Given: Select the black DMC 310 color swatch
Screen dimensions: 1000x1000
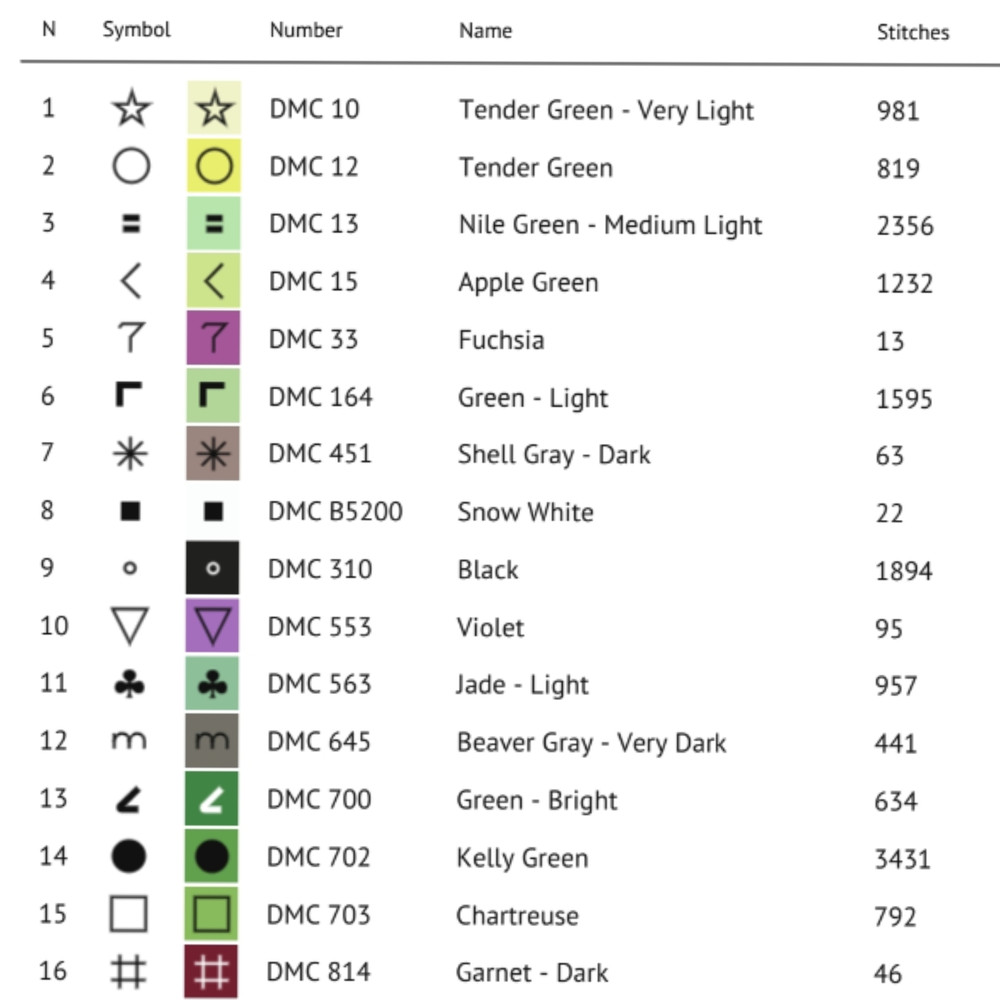Looking at the screenshot, I should tap(213, 569).
